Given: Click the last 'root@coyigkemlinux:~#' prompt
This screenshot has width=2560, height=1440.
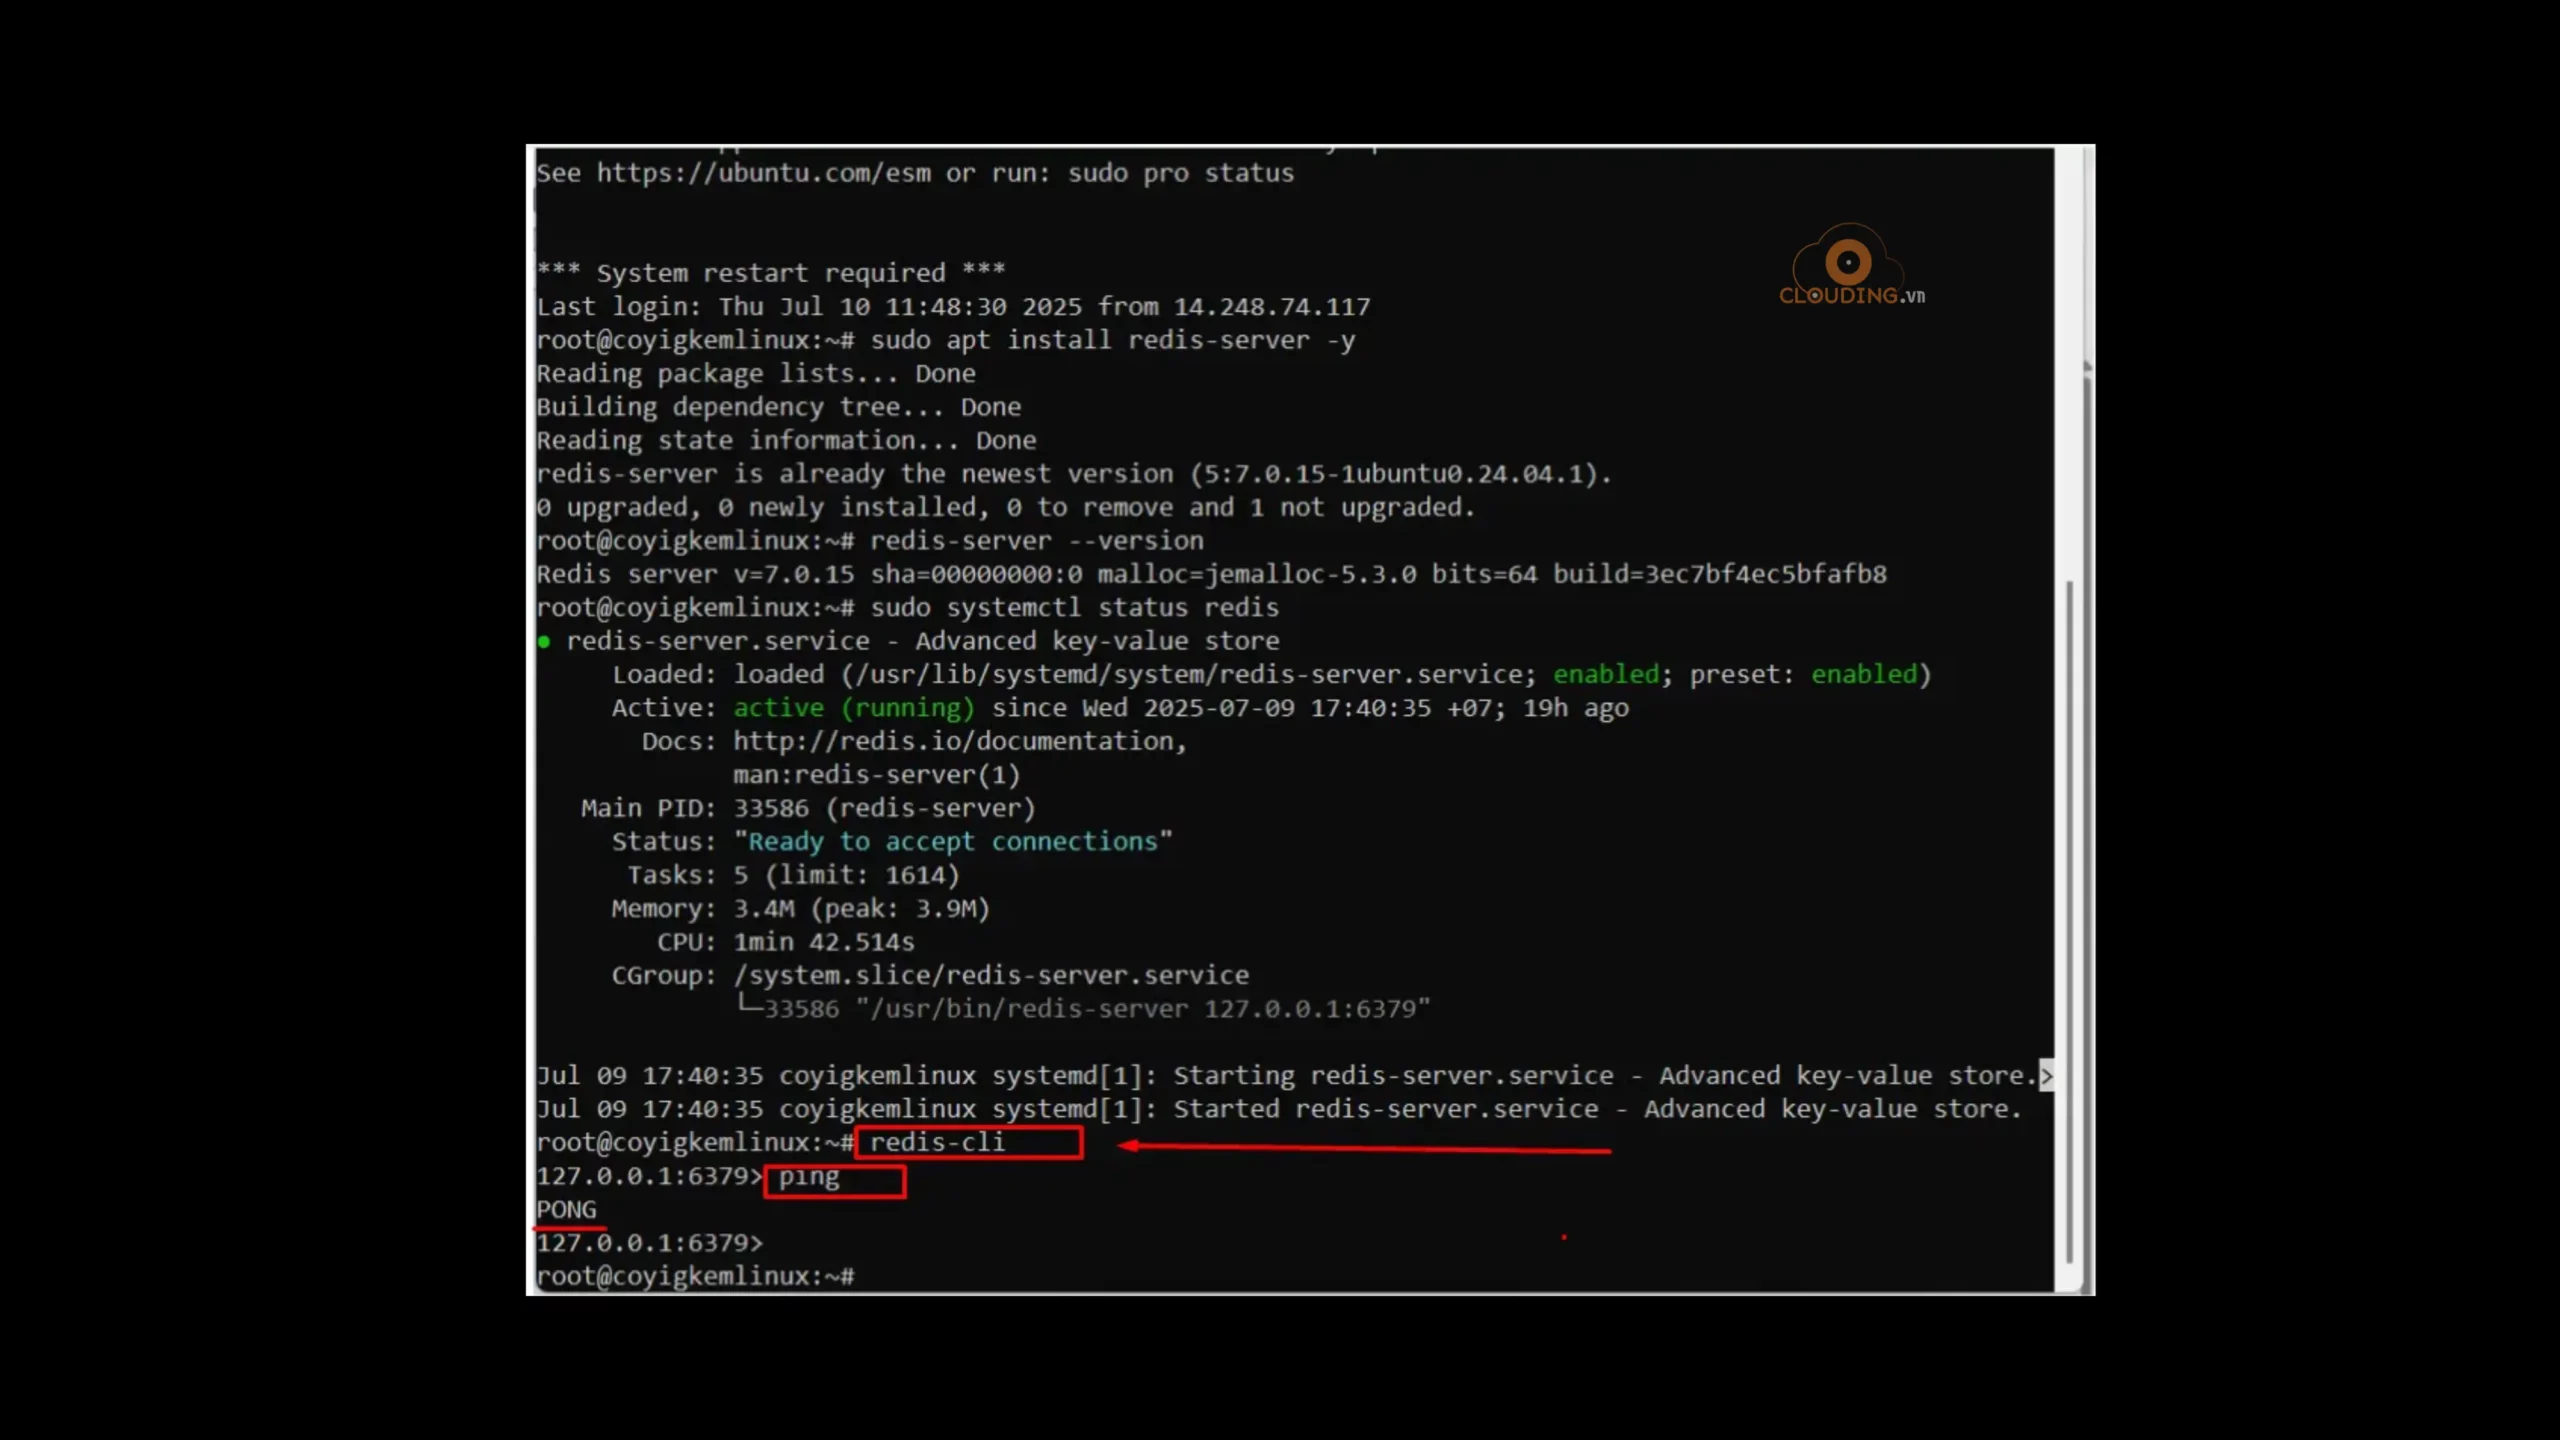Looking at the screenshot, I should point(695,1276).
